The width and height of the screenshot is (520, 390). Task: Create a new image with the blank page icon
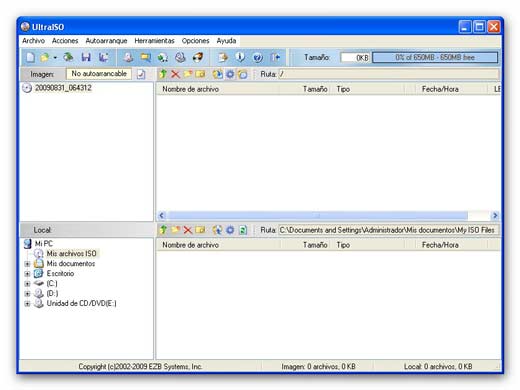[30, 57]
